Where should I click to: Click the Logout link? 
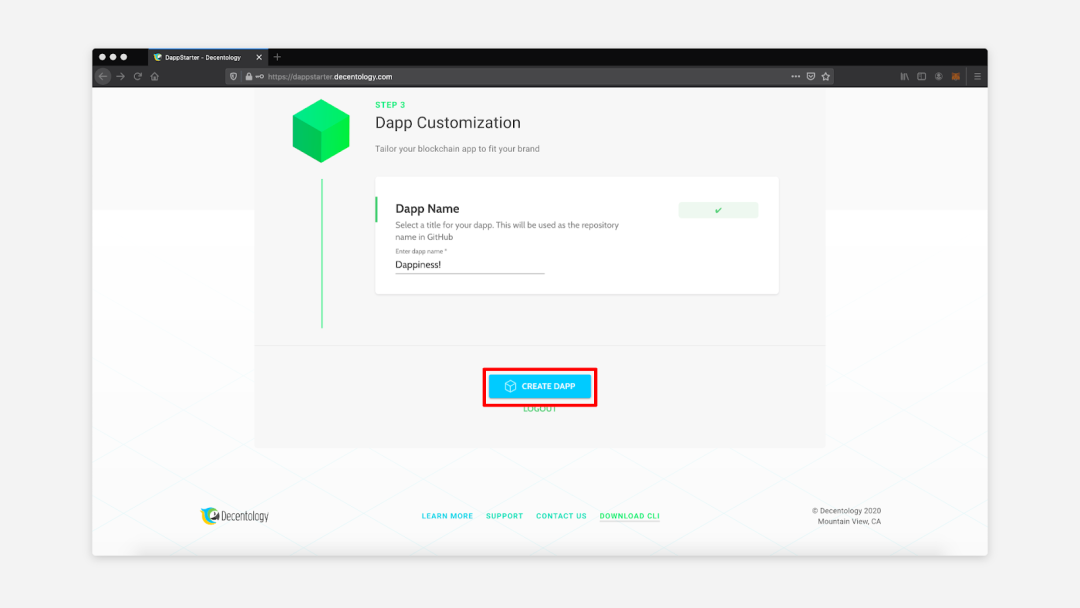[x=539, y=409]
